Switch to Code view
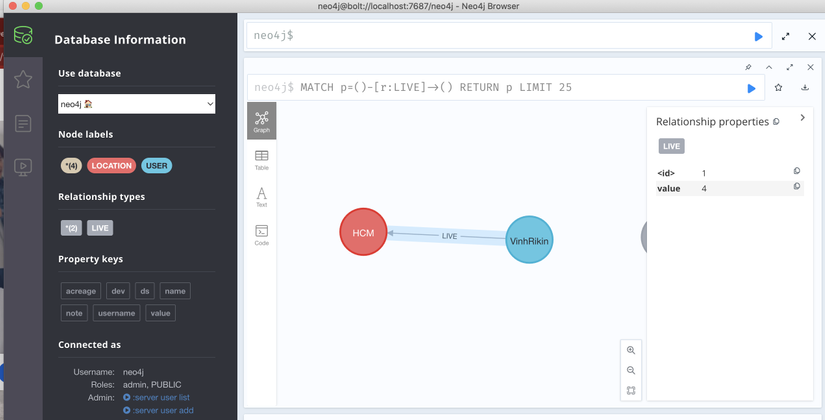 click(261, 235)
